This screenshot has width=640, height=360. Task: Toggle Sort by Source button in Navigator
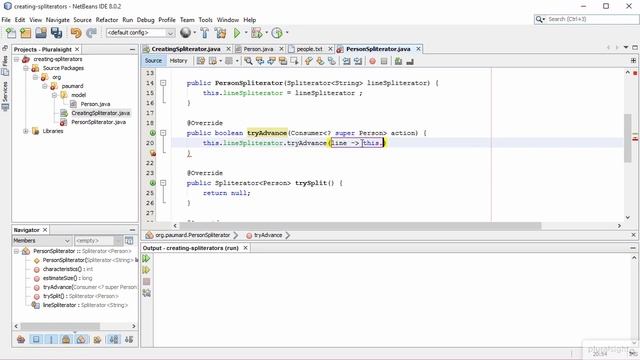(x=129, y=339)
